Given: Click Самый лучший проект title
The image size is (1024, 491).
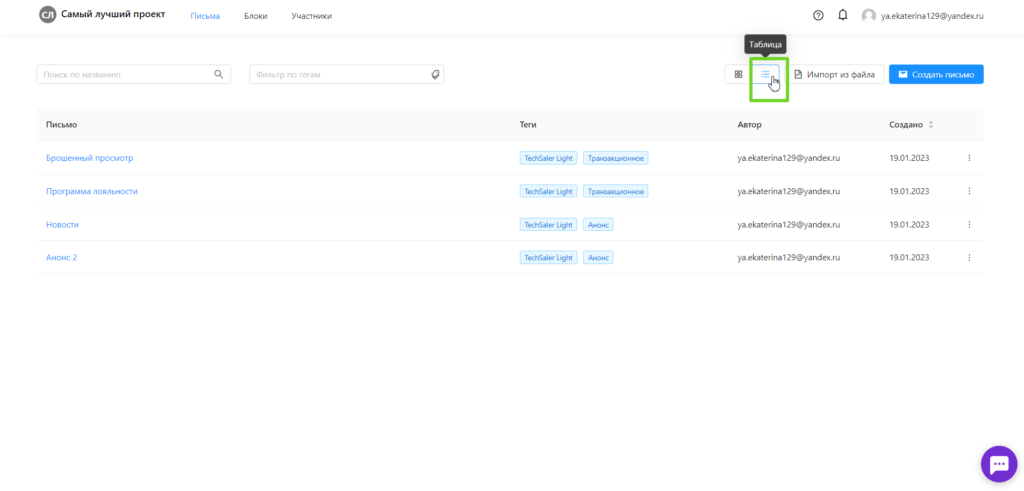Looking at the screenshot, I should pyautogui.click(x=113, y=14).
